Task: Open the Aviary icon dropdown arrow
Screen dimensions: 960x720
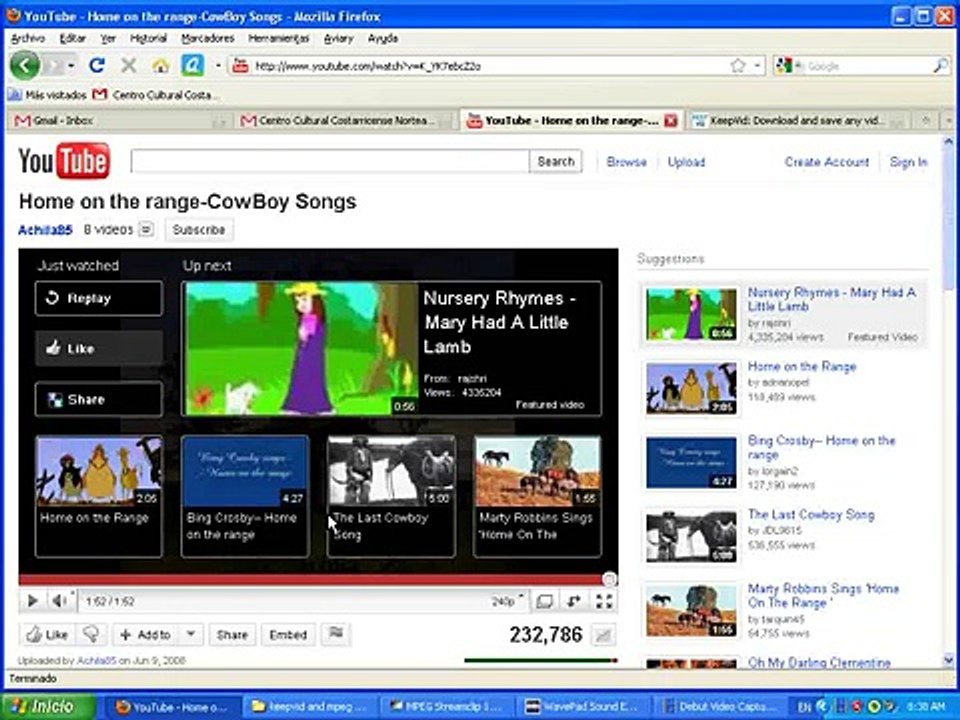Action: [x=218, y=66]
